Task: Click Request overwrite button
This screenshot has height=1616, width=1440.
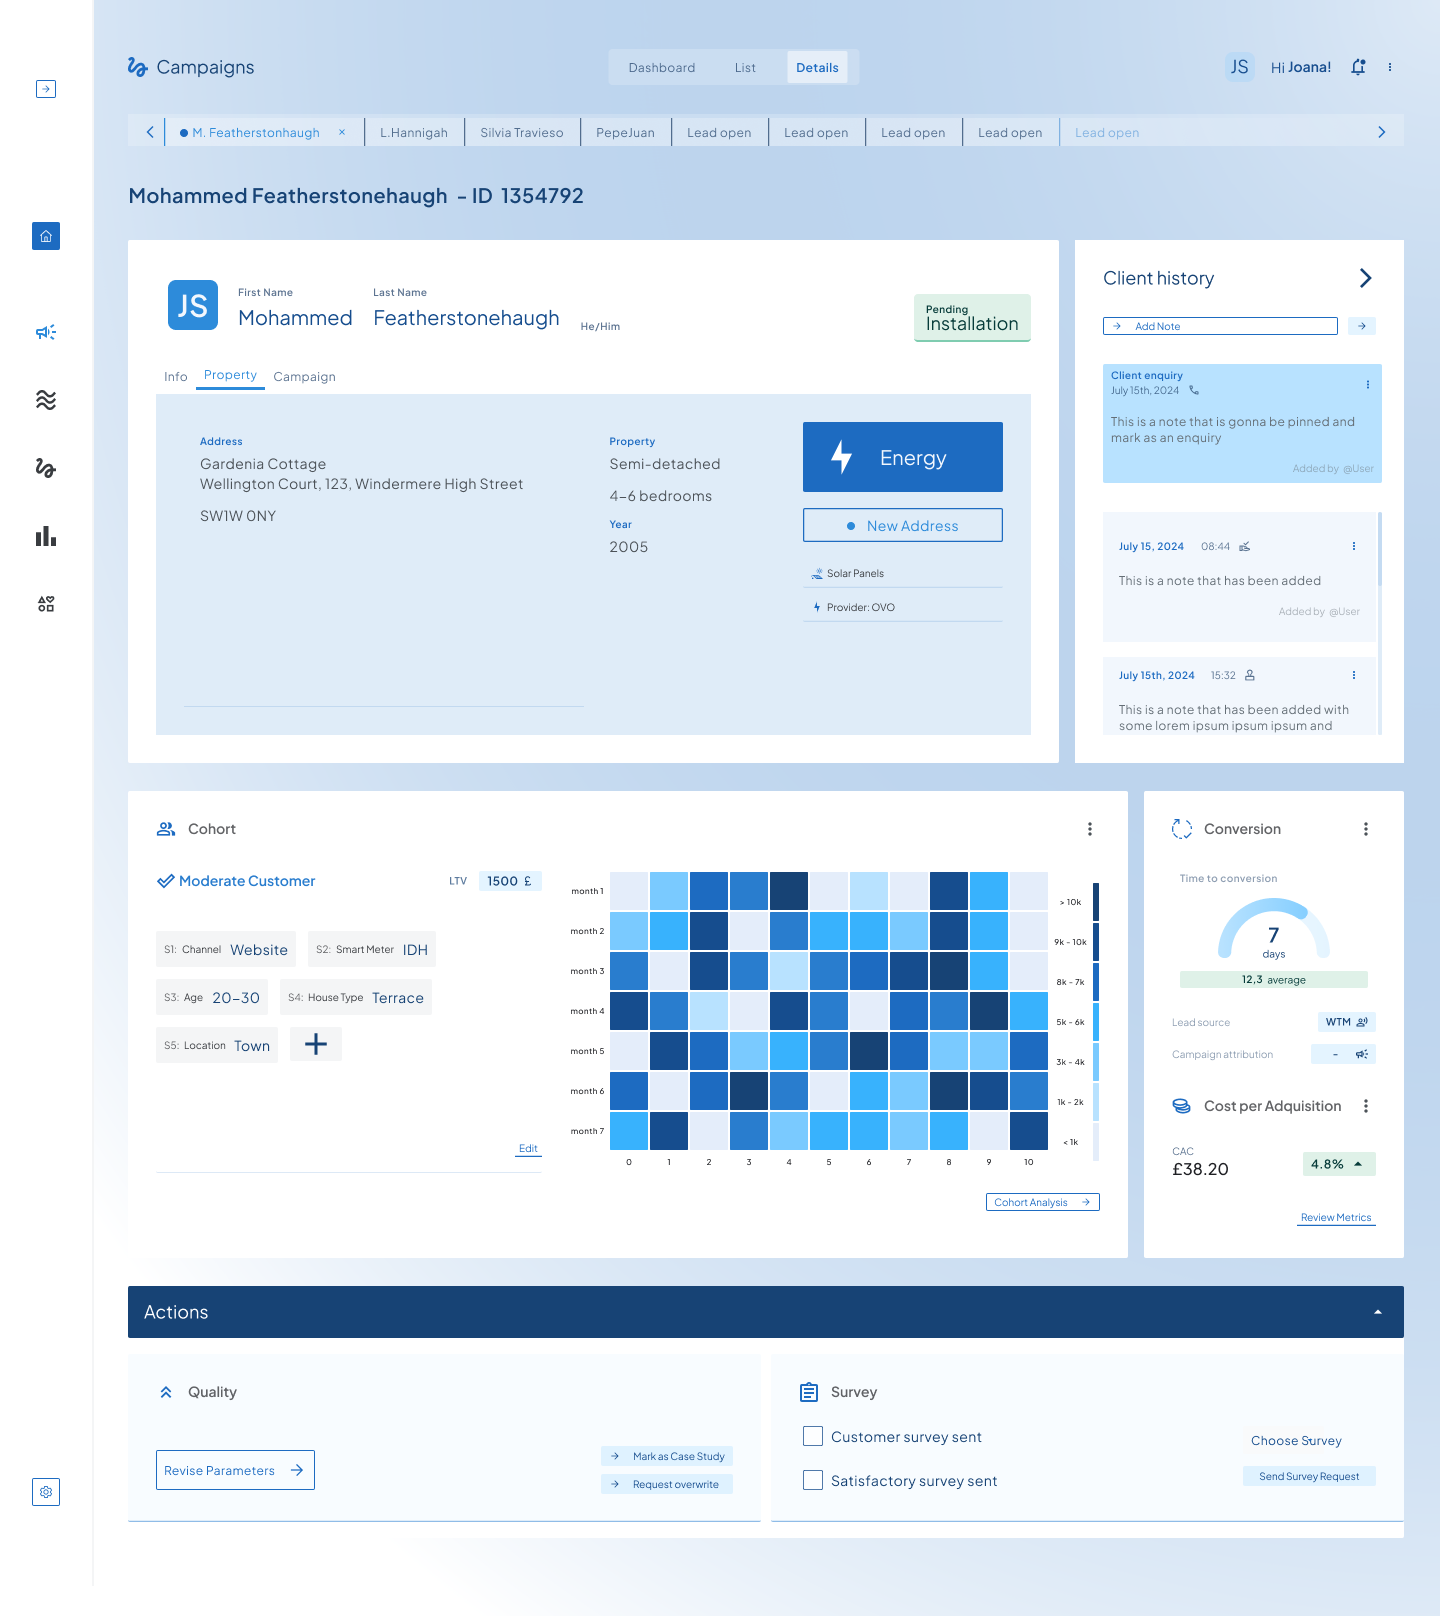Action: pyautogui.click(x=667, y=1484)
